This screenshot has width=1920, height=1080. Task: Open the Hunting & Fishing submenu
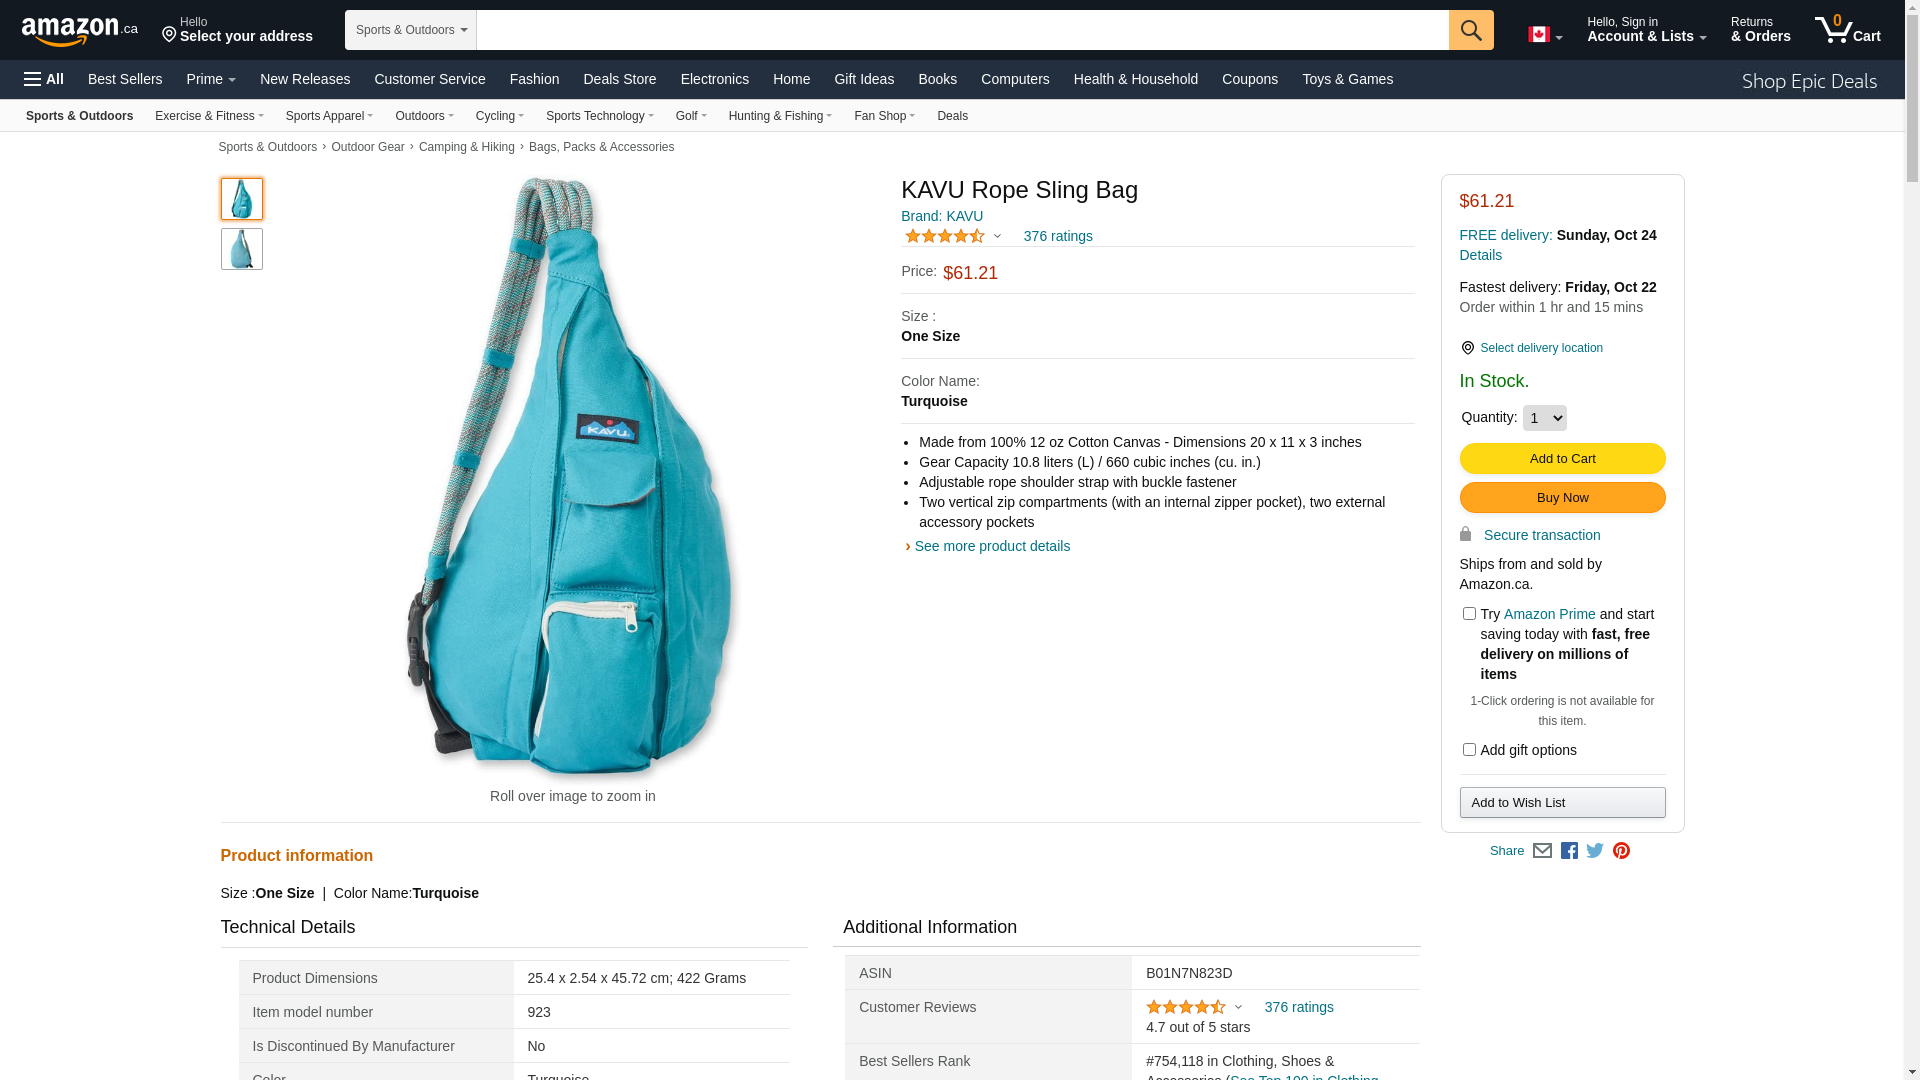coord(780,116)
